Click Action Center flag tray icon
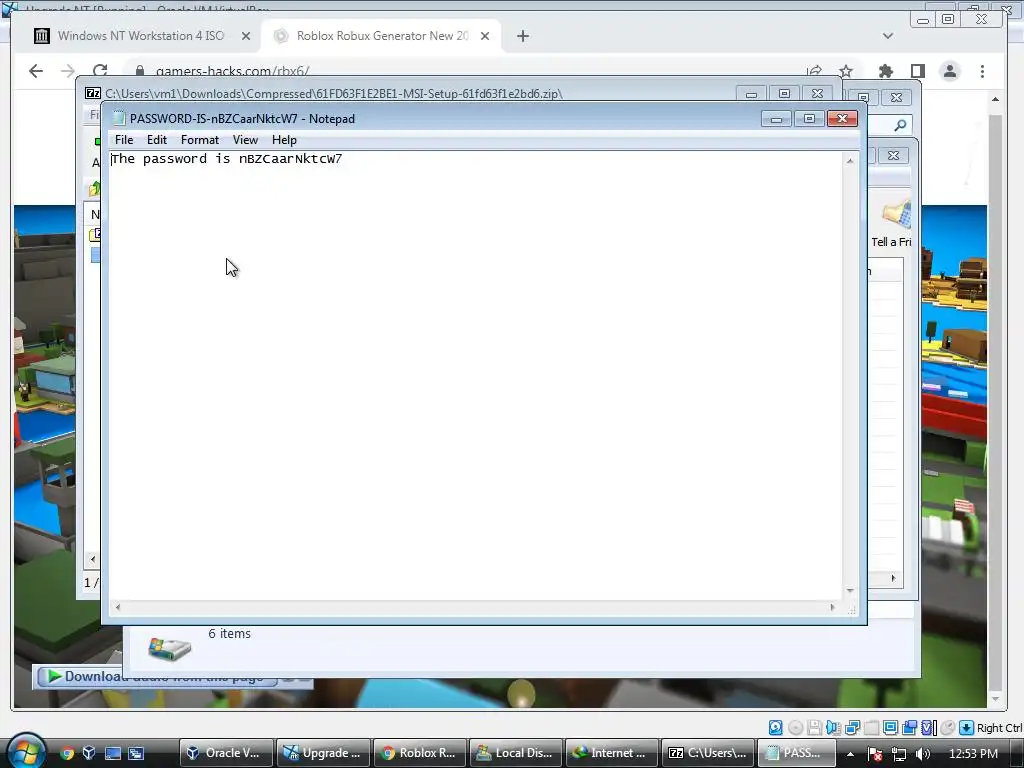This screenshot has width=1024, height=768. tap(875, 754)
